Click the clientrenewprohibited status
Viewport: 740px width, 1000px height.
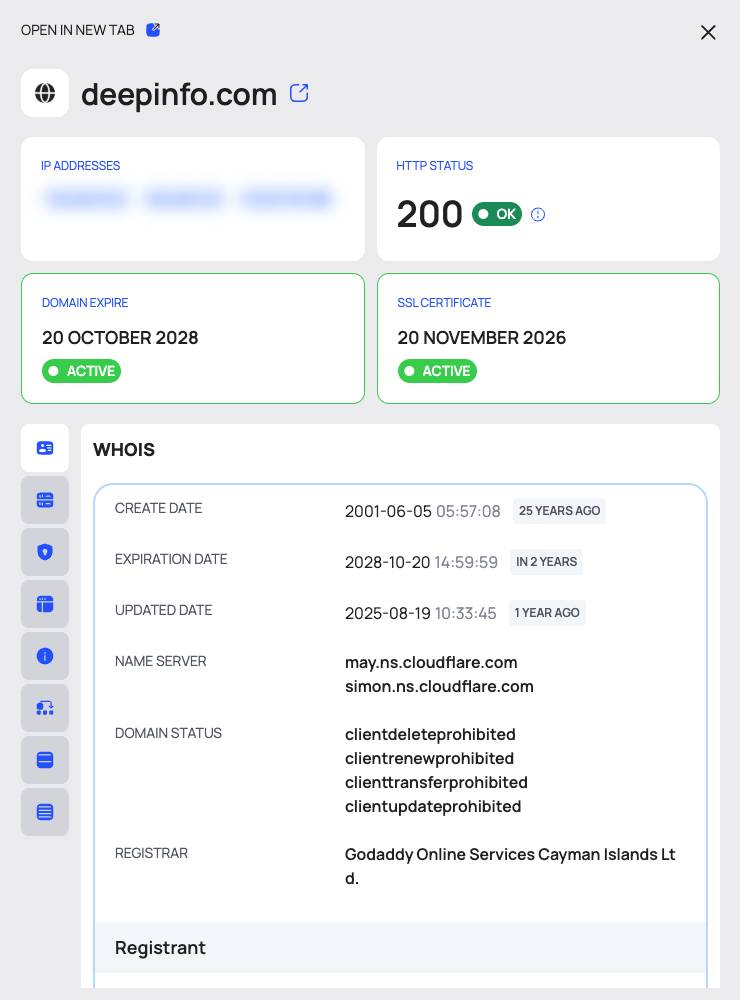(429, 759)
